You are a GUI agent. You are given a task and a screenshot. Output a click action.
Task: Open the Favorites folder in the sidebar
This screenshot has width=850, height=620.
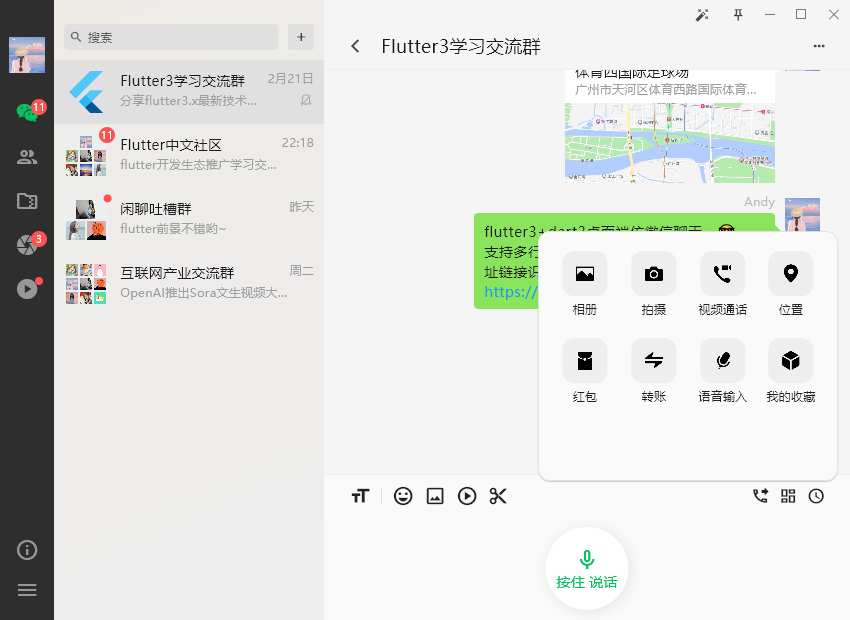[x=27, y=201]
